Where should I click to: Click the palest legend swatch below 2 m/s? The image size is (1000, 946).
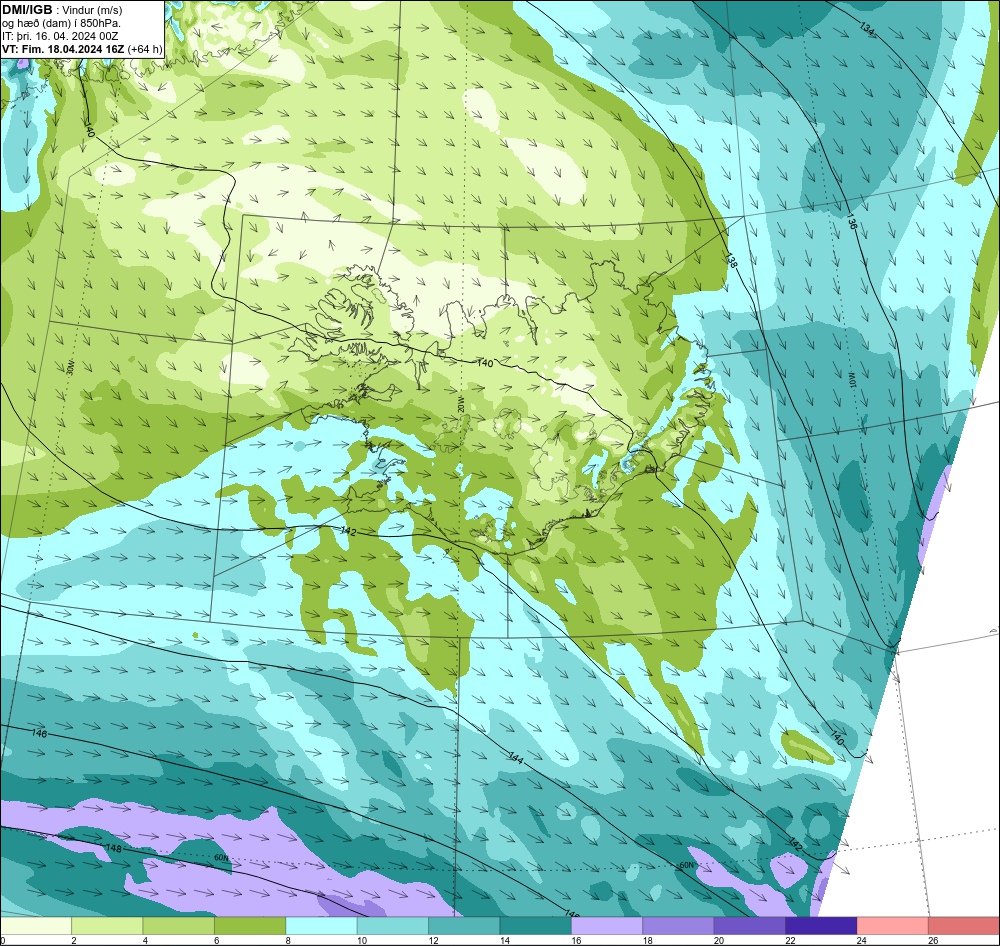click(36, 926)
